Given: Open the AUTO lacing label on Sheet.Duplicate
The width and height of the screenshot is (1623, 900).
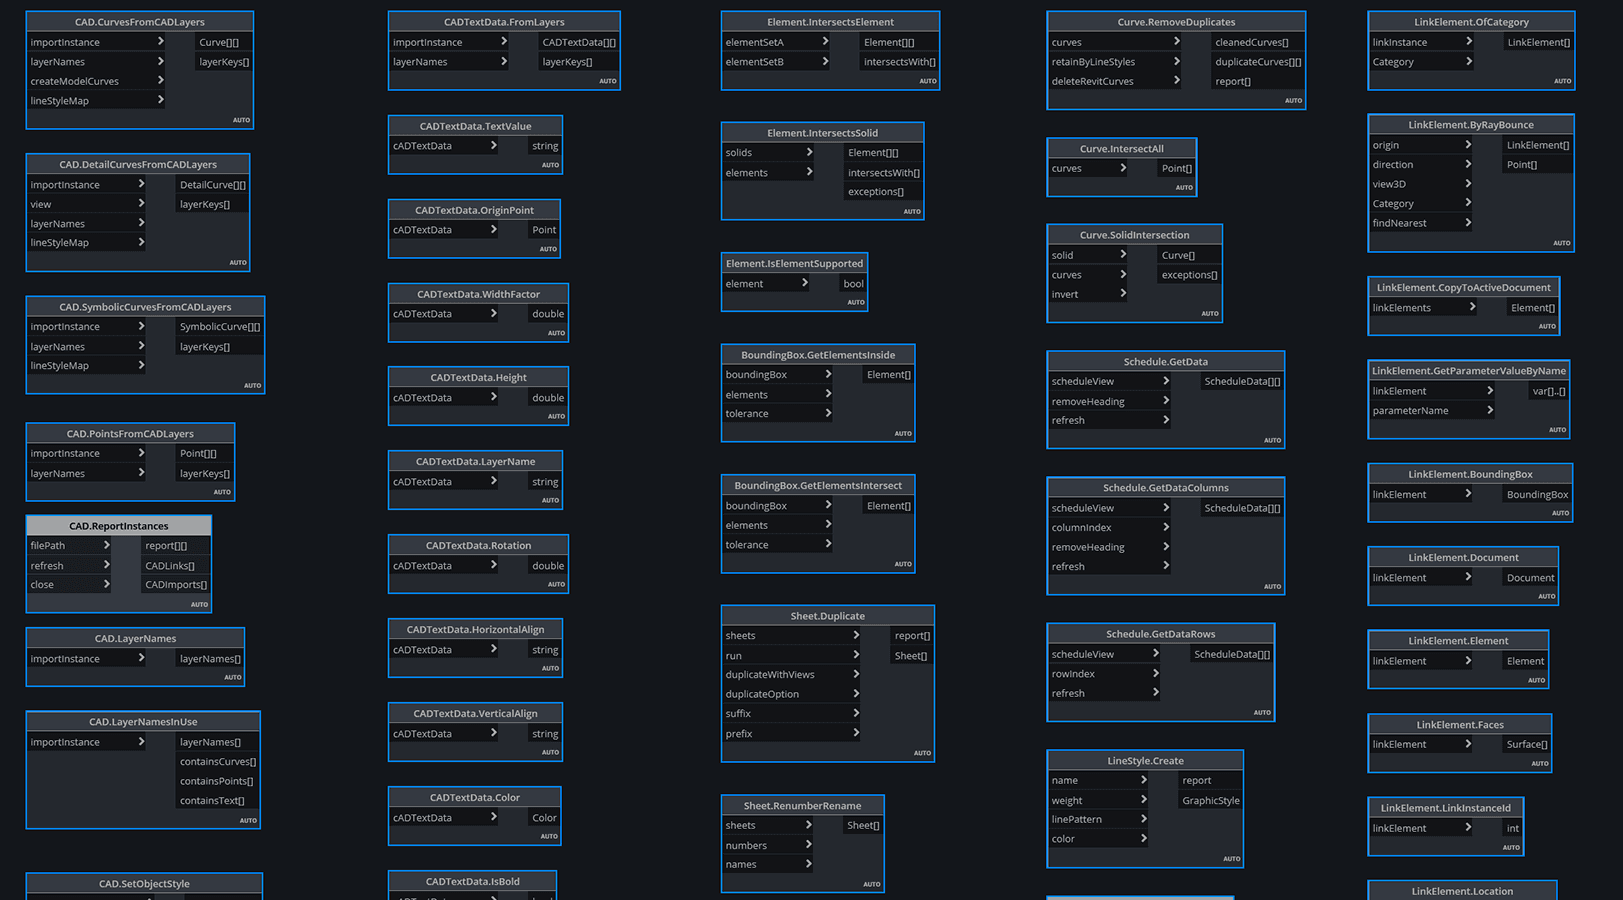Looking at the screenshot, I should click(x=922, y=753).
